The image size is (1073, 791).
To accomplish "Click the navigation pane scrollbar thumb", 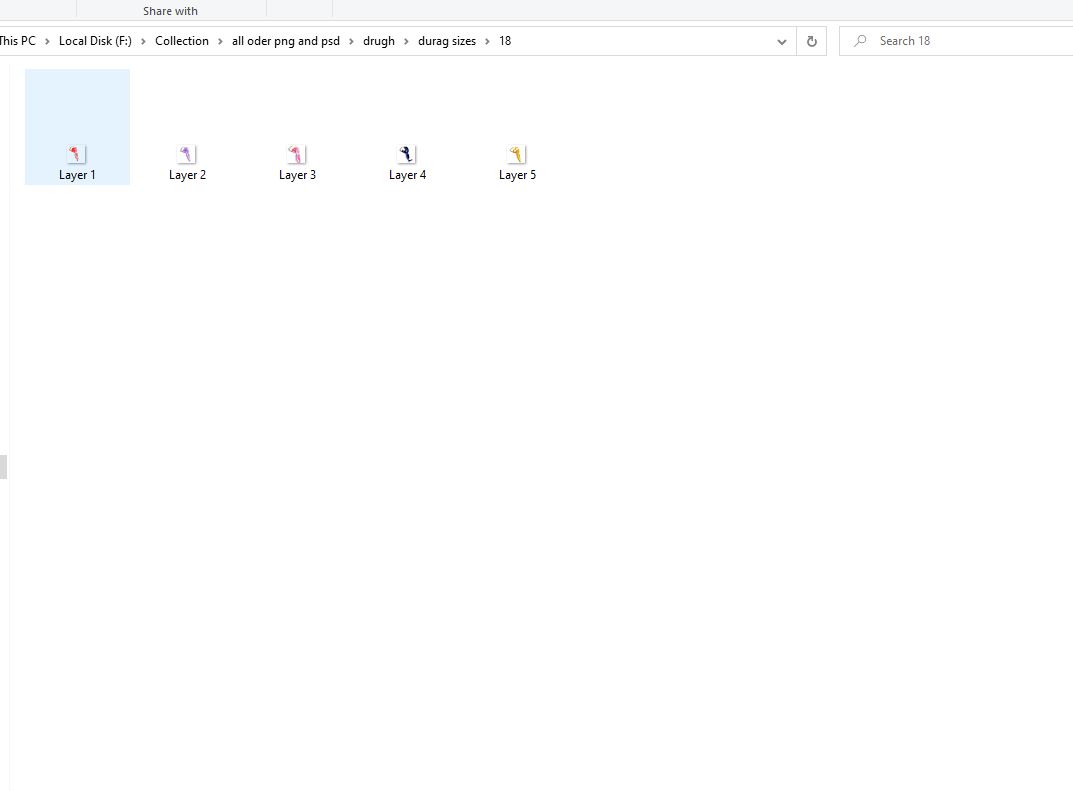I will point(3,467).
